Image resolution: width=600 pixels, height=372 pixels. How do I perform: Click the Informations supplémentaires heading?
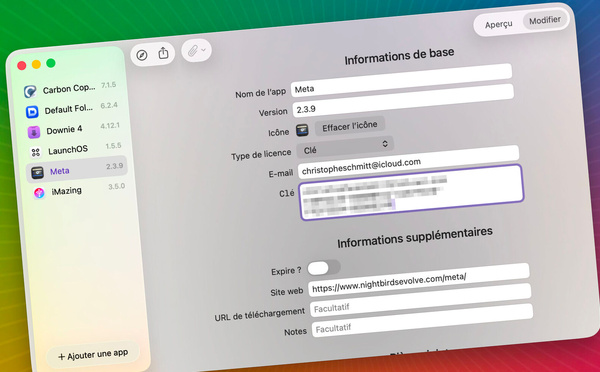tap(415, 237)
